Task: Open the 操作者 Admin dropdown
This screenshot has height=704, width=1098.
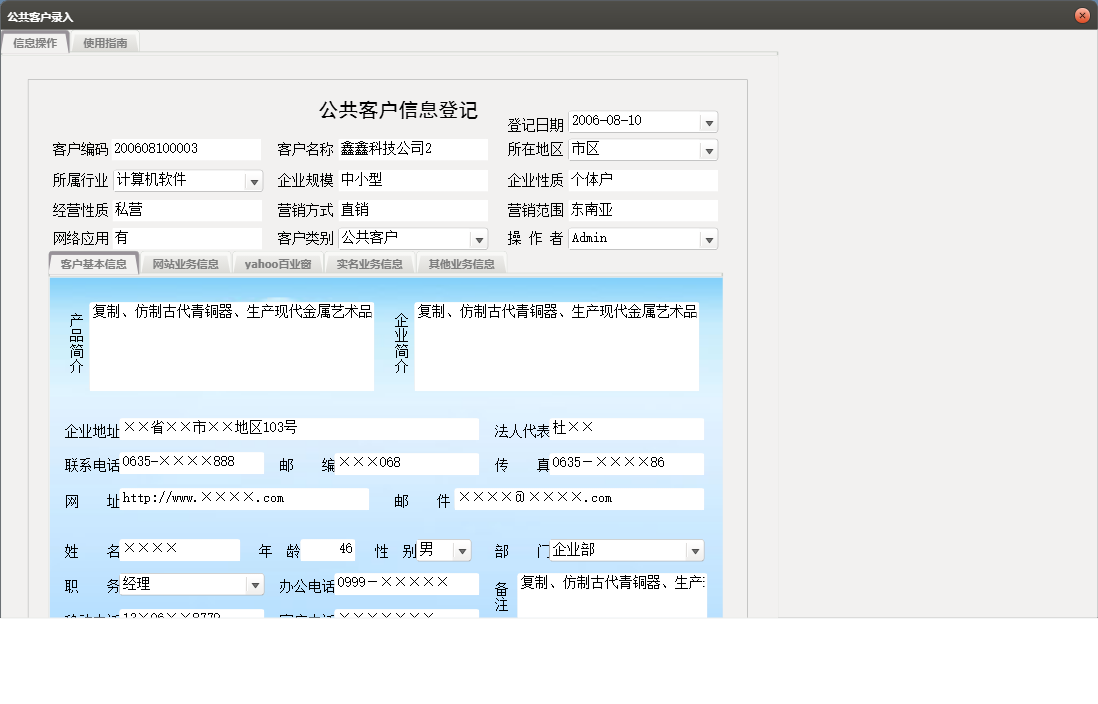Action: tap(708, 240)
